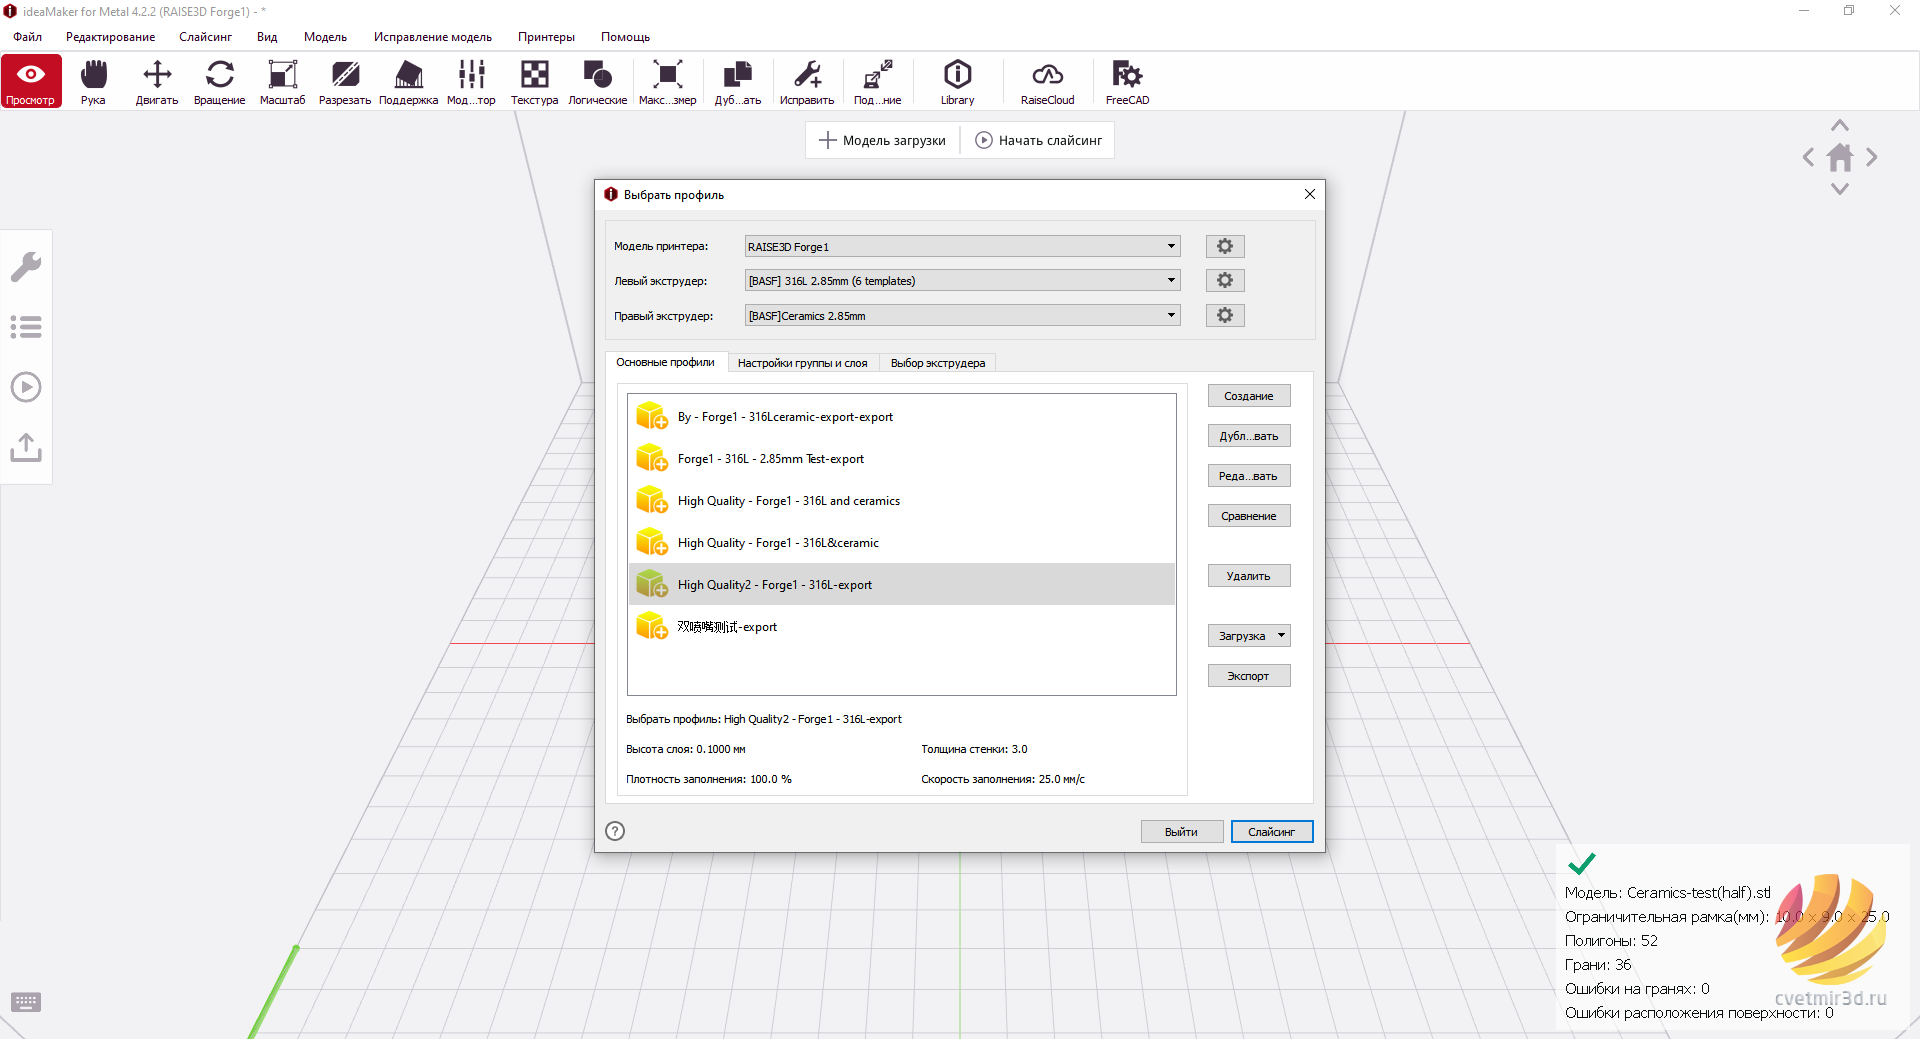The height and width of the screenshot is (1039, 1920).
Task: Close the Выбрать профиль dialog
Action: point(1310,194)
